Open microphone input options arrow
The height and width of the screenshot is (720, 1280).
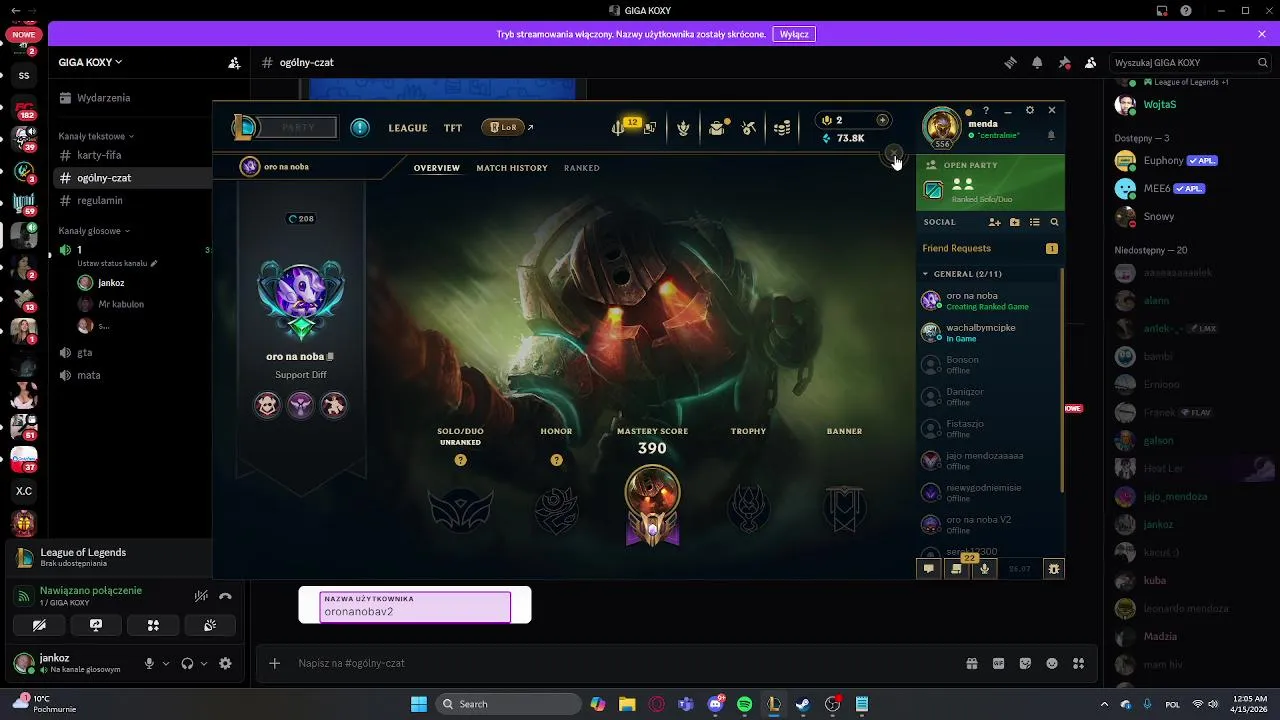[x=166, y=663]
